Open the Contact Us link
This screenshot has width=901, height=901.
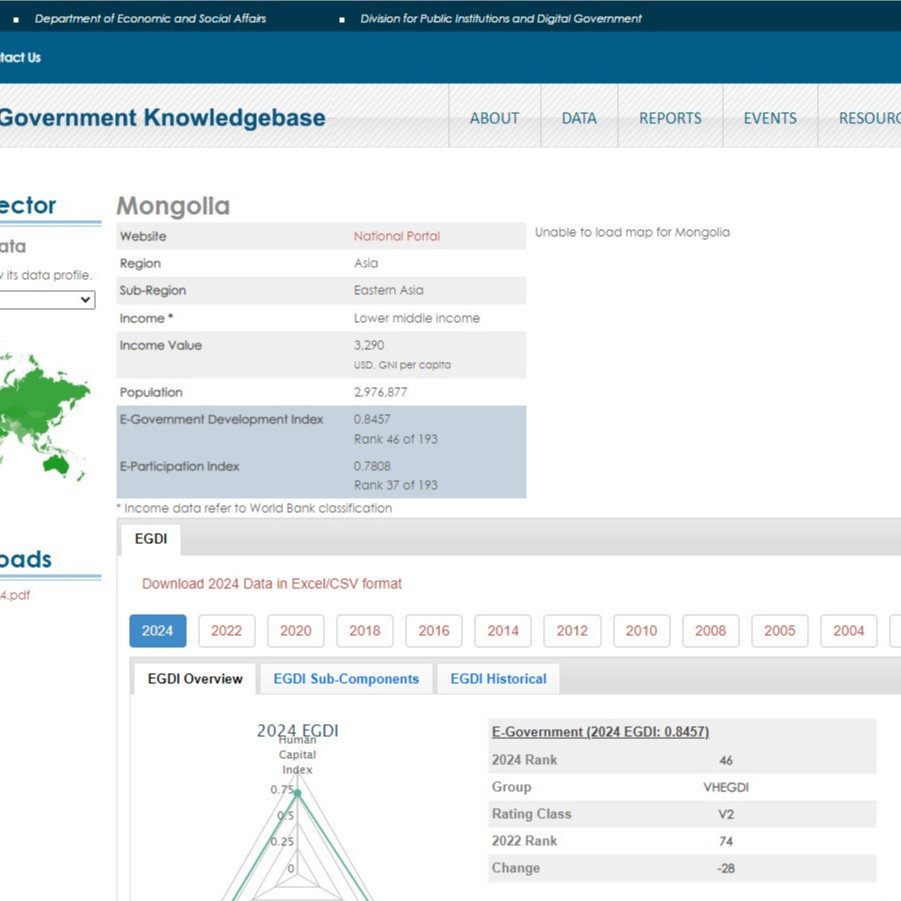(20, 57)
